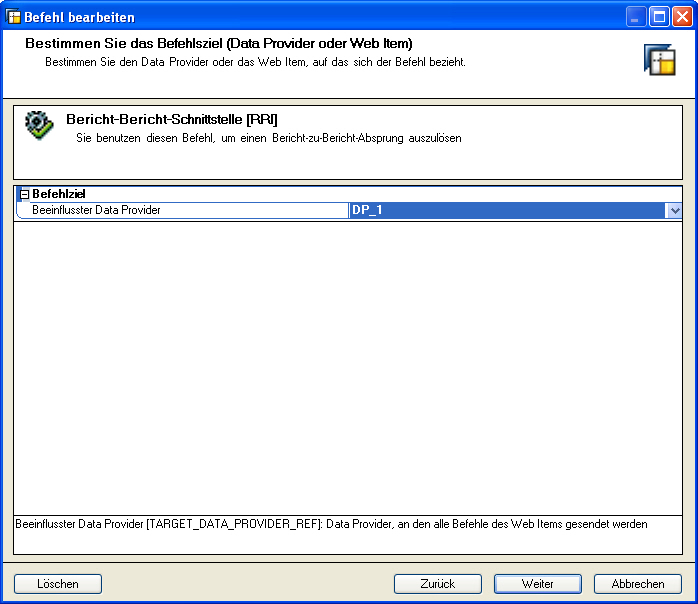Collapse the Befehlziel group

25,195
